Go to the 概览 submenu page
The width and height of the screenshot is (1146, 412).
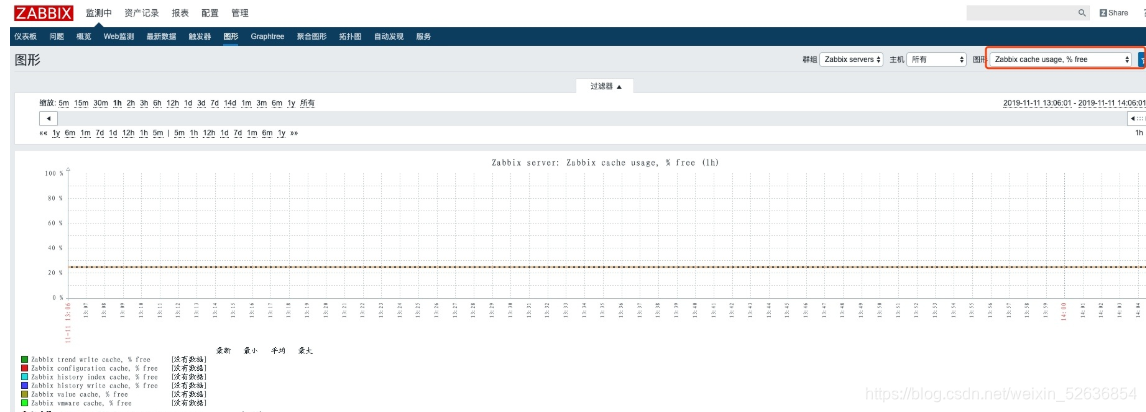84,37
